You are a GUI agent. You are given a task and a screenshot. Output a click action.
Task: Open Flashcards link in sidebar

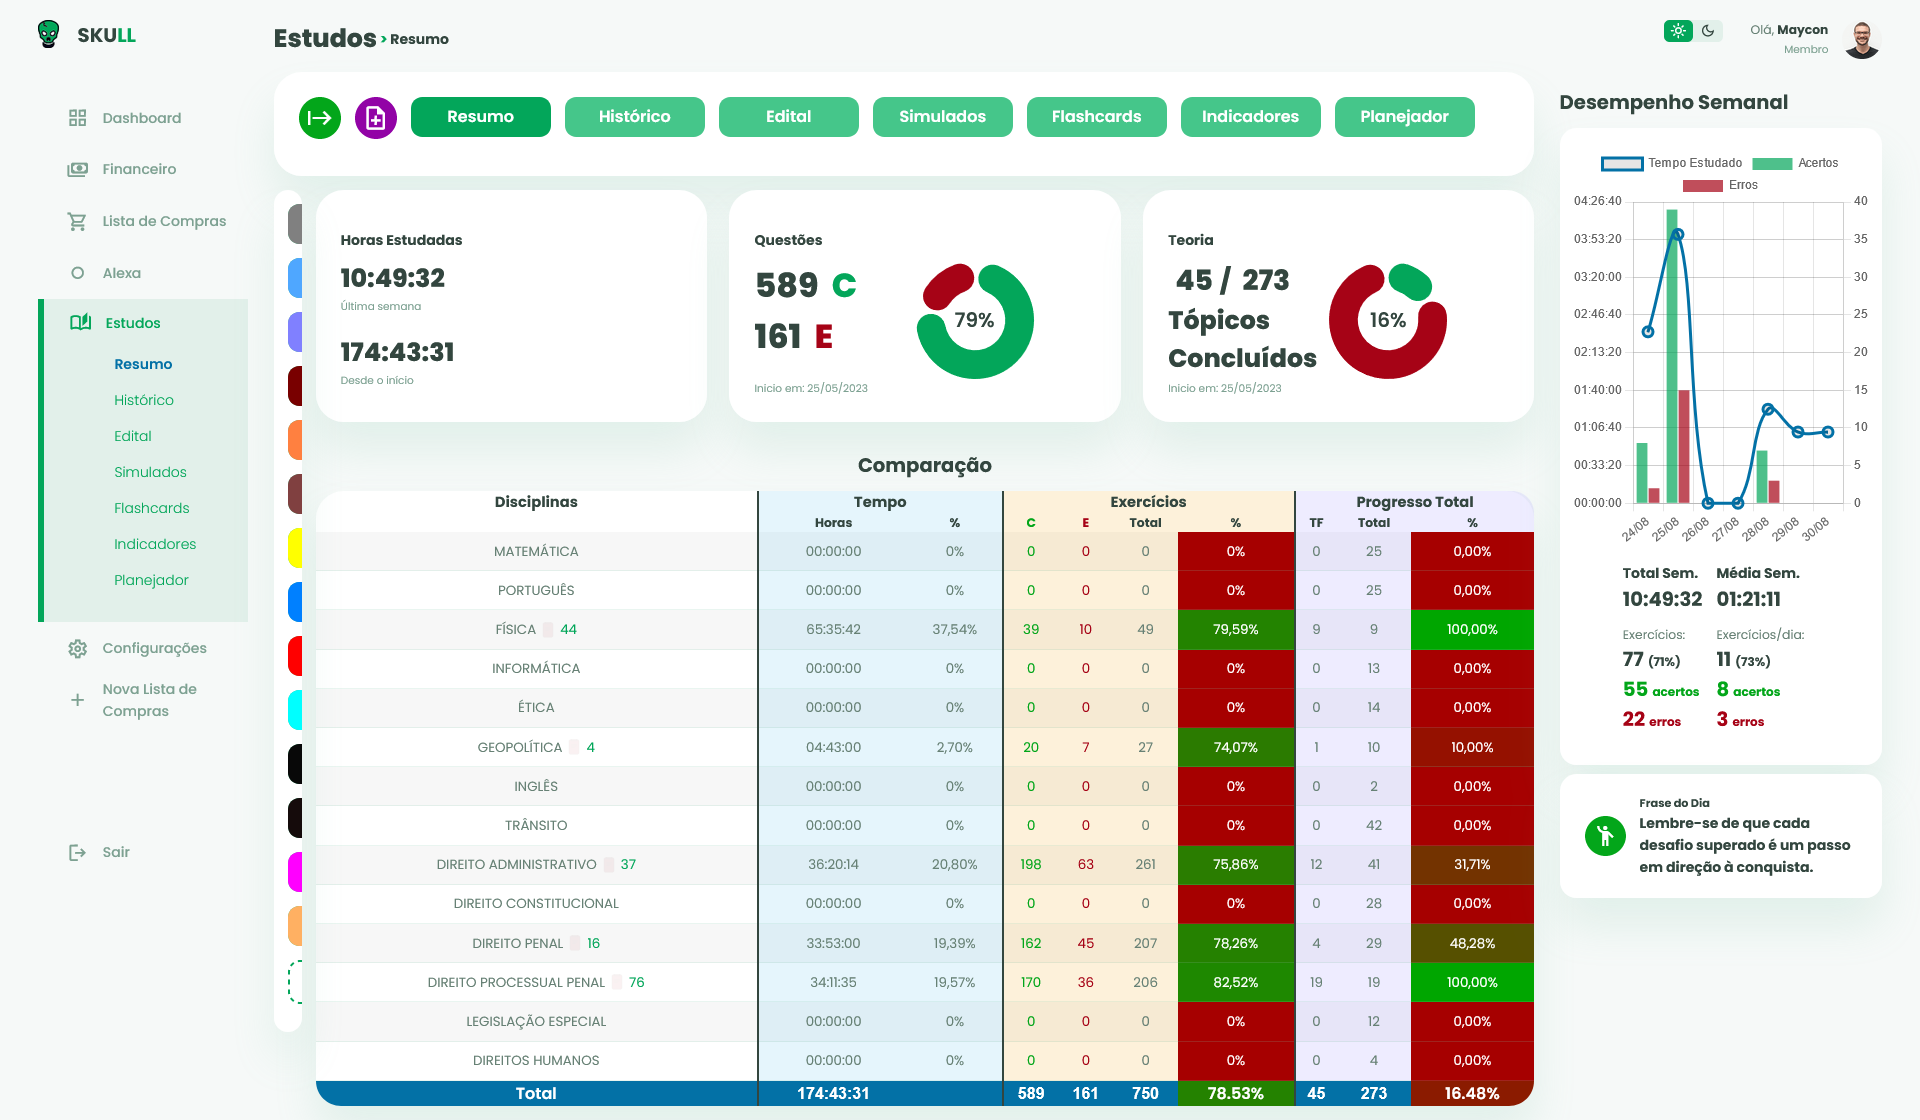pyautogui.click(x=151, y=508)
